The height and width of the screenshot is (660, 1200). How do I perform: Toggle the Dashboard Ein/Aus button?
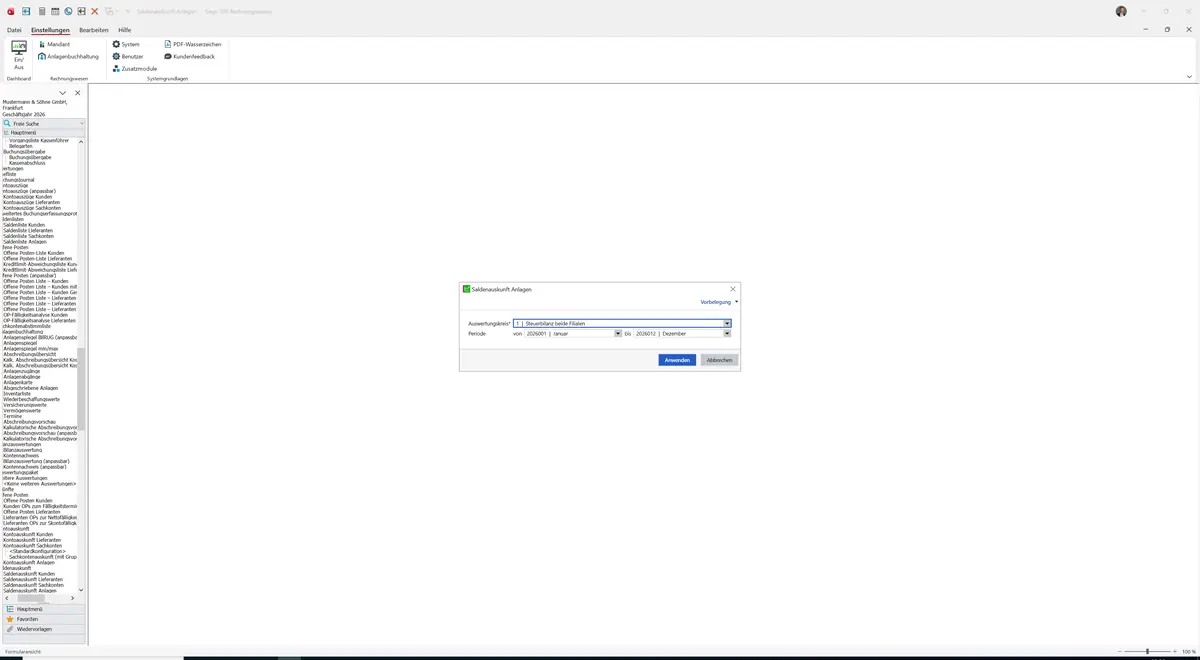coord(19,55)
